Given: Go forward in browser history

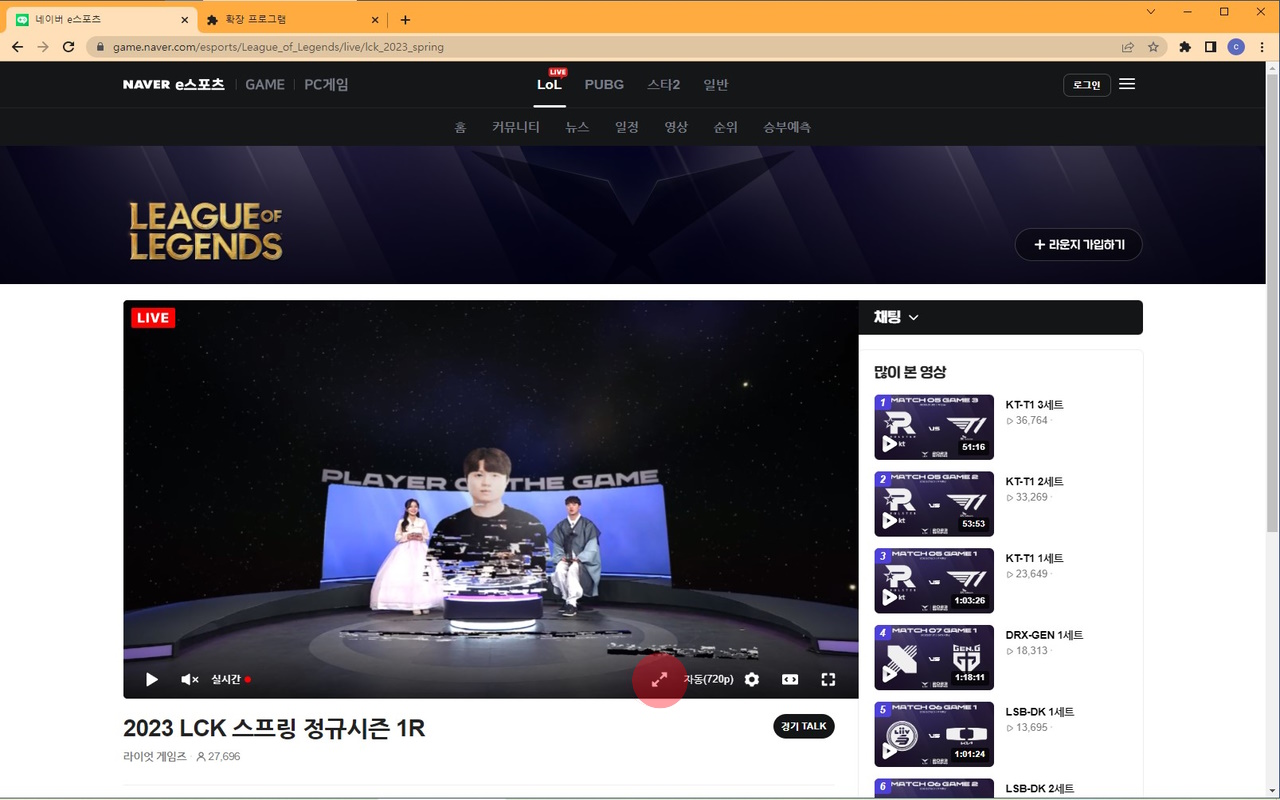Looking at the screenshot, I should (43, 47).
